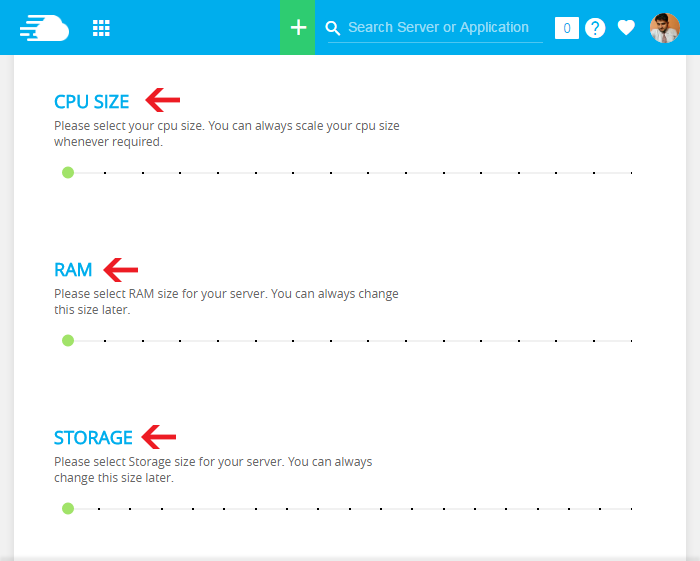The height and width of the screenshot is (561, 700).
Task: Open the notification counter showing 0
Action: click(567, 28)
